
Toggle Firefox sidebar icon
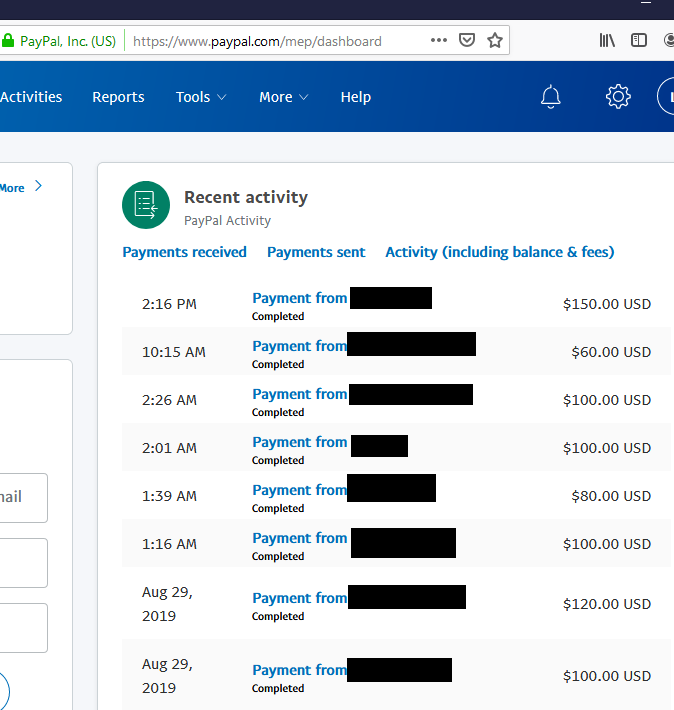(639, 41)
